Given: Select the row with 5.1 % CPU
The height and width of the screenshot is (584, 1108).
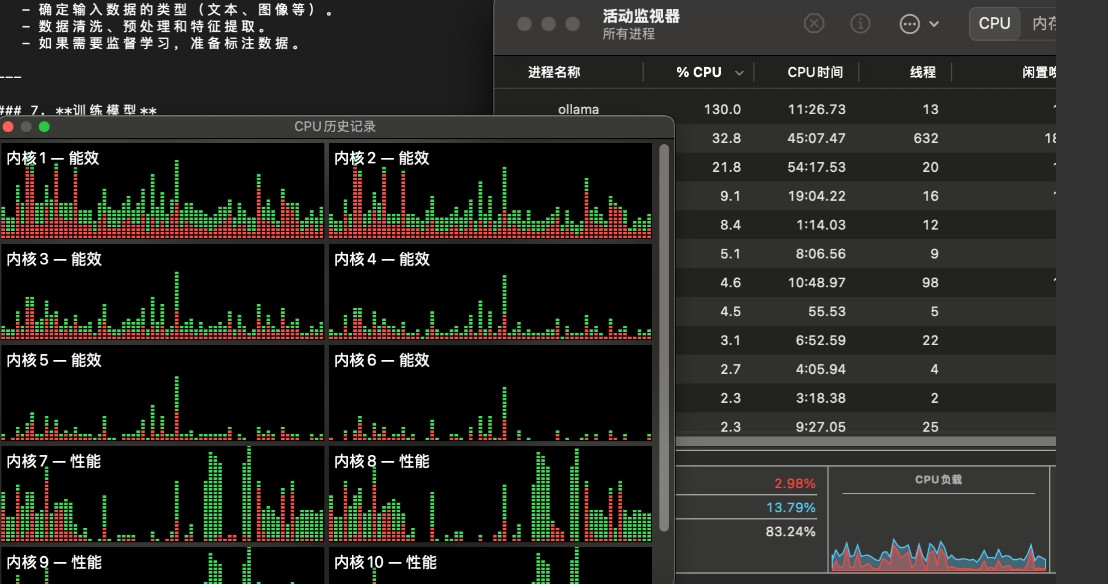Looking at the screenshot, I should [866, 254].
